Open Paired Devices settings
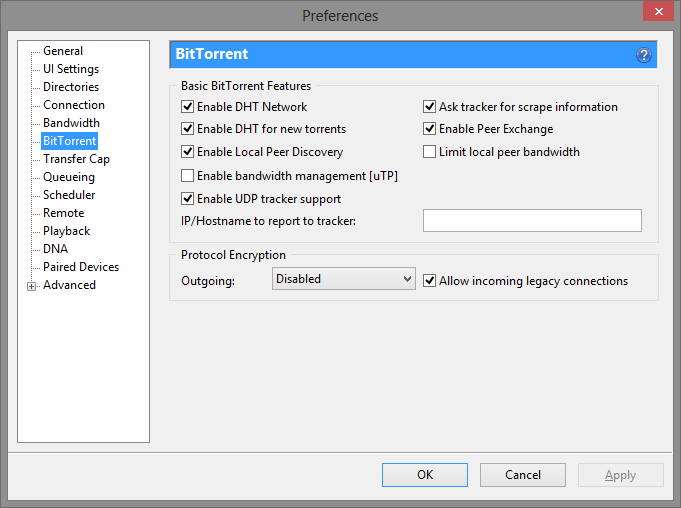The image size is (681, 508). (81, 267)
